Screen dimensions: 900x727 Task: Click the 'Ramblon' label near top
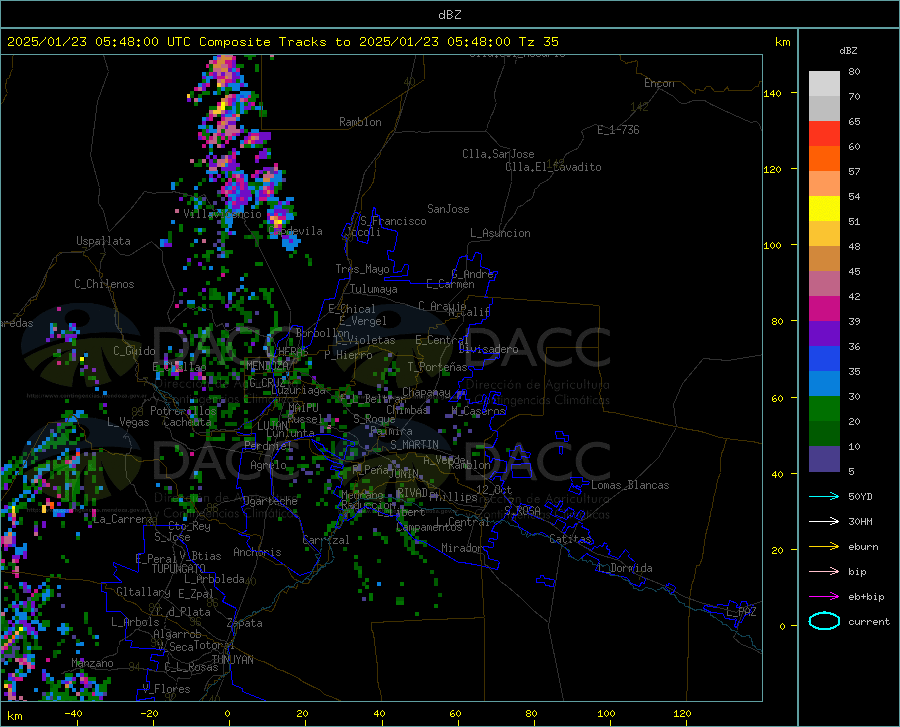pyautogui.click(x=360, y=122)
